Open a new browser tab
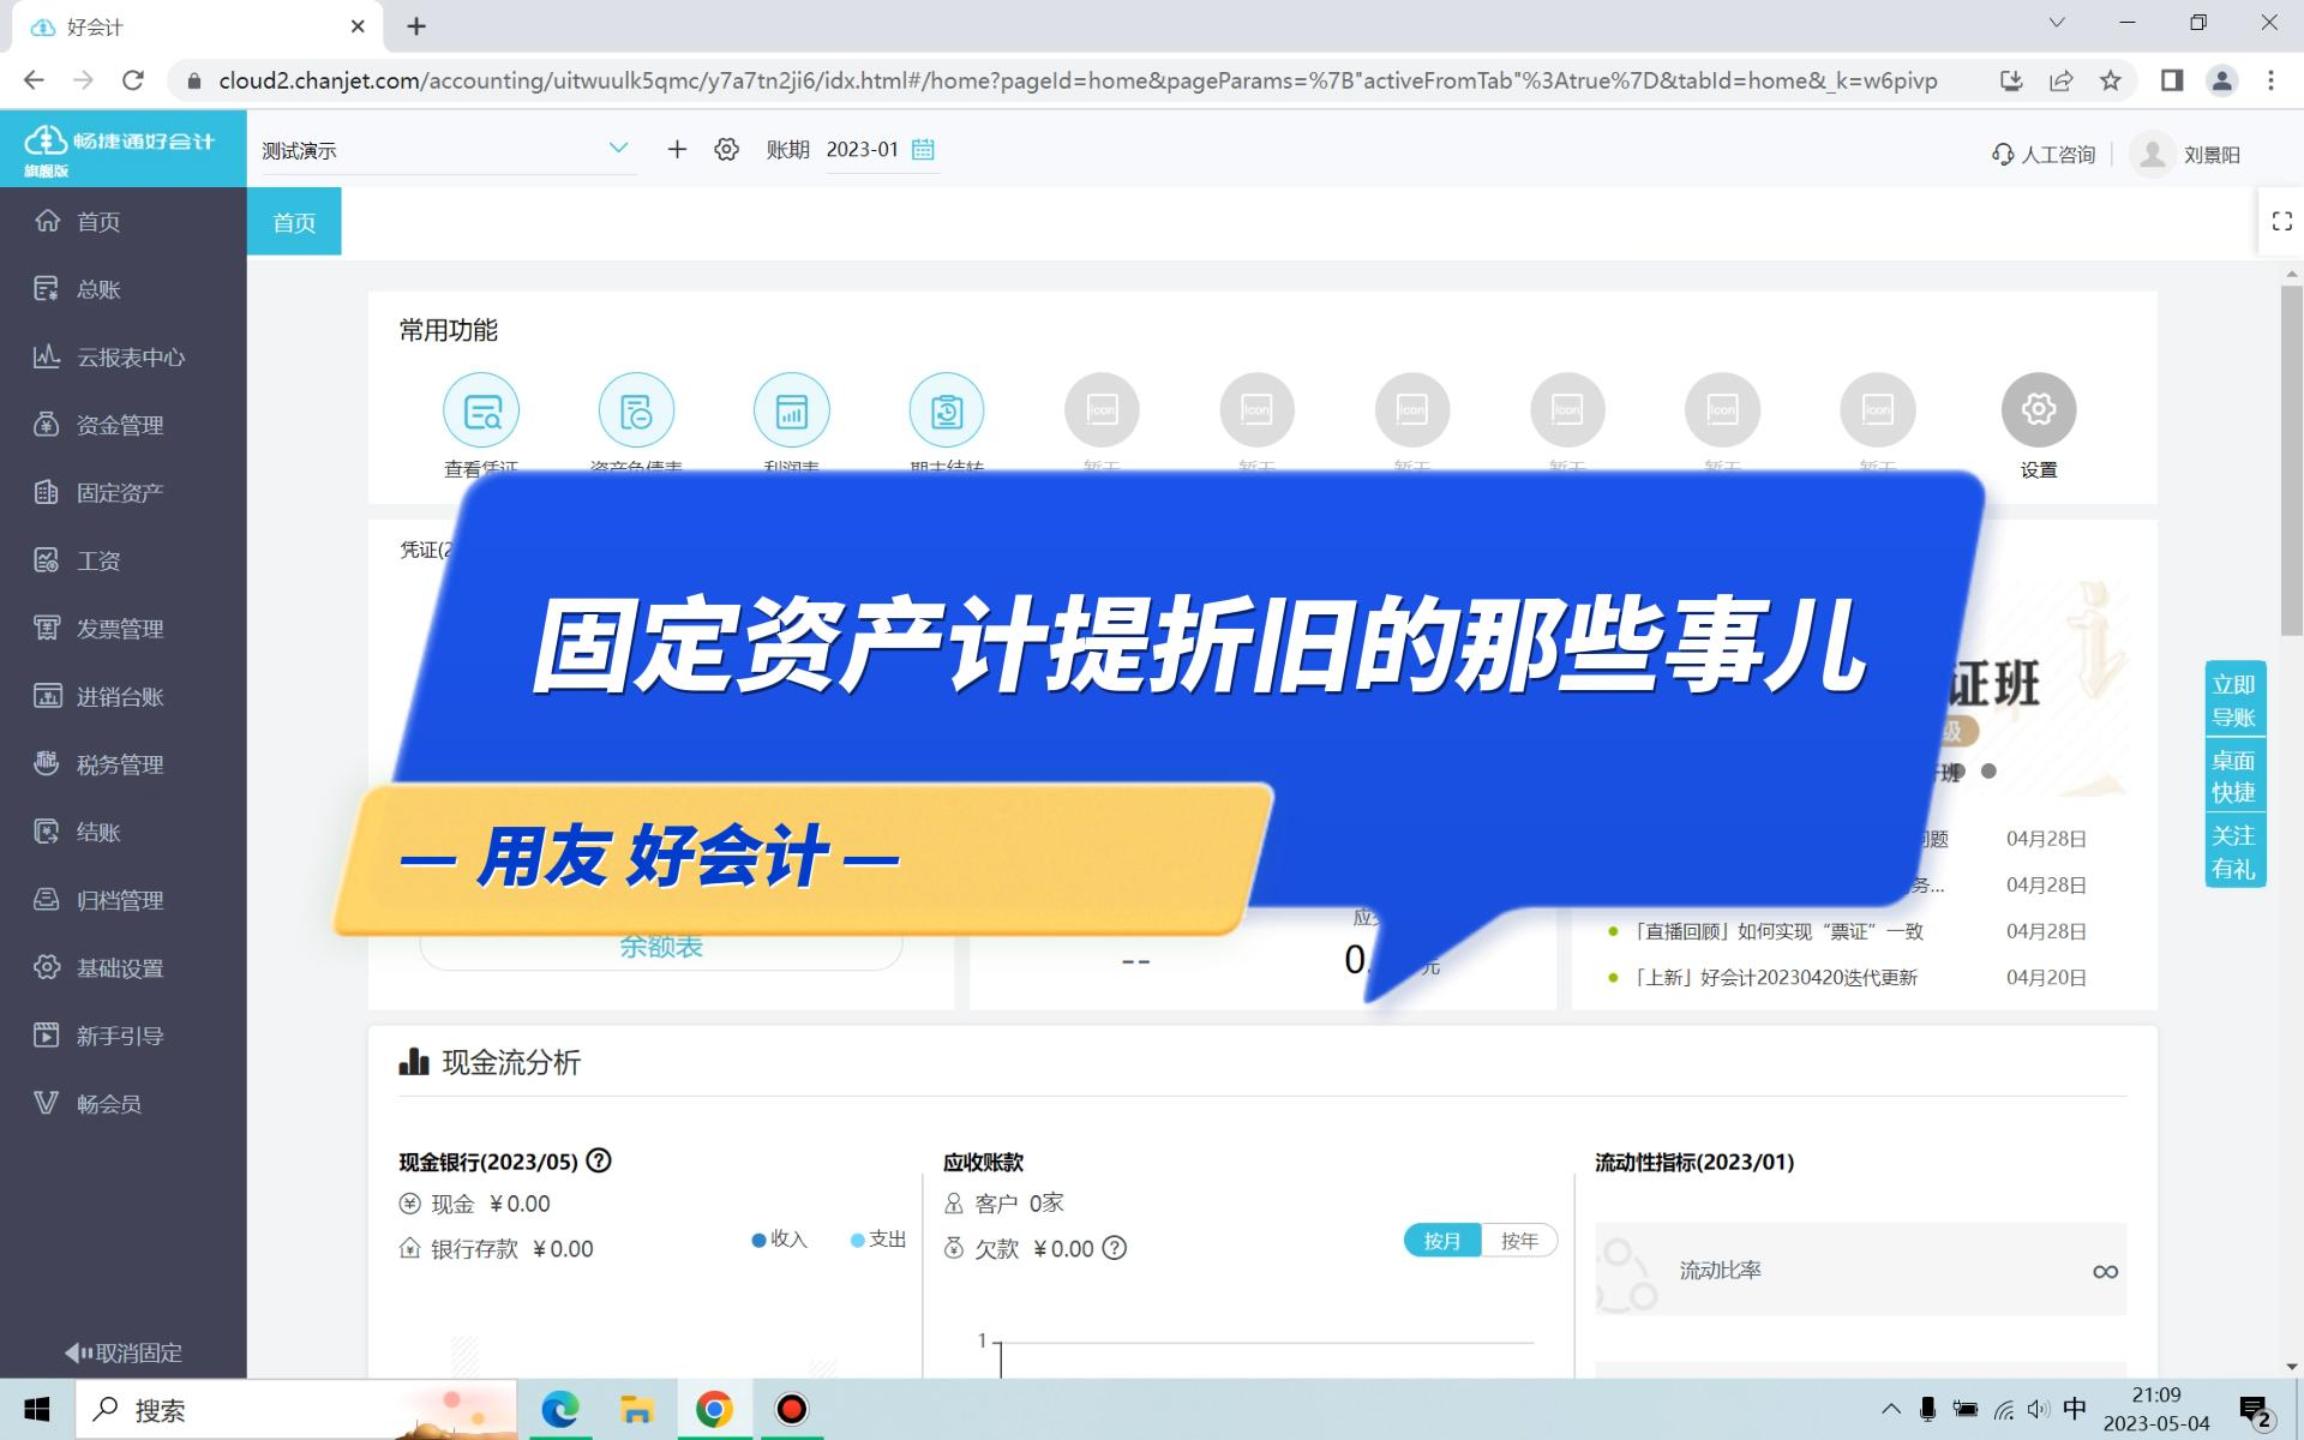Screen dimensions: 2304x1440 click(x=417, y=26)
